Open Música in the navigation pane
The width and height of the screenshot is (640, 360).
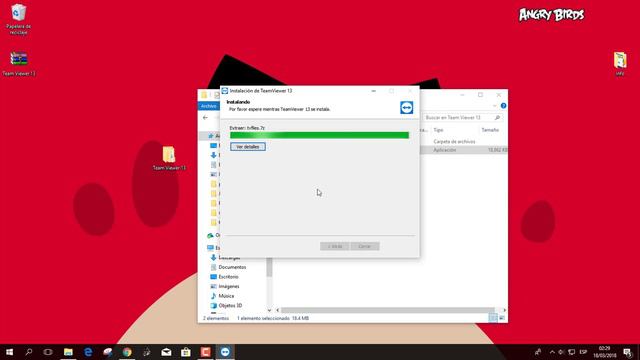coord(226,296)
